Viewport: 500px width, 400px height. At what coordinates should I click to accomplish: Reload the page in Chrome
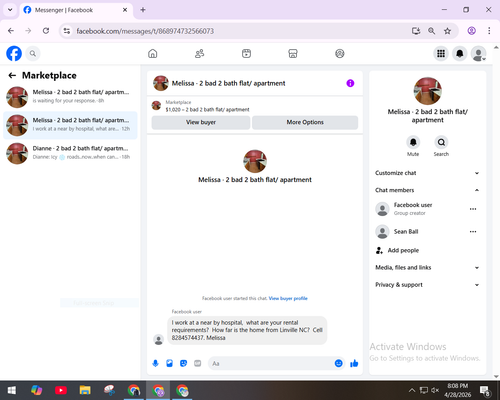(46, 31)
